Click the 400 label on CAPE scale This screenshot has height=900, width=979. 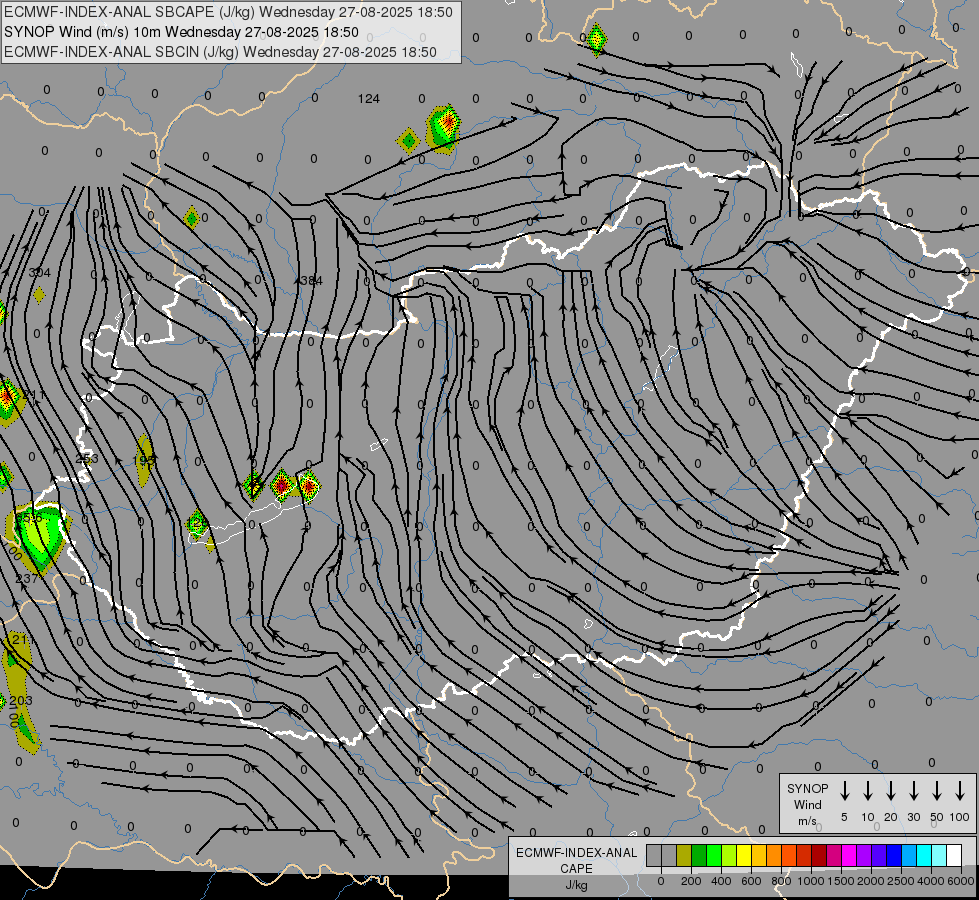pos(721,881)
